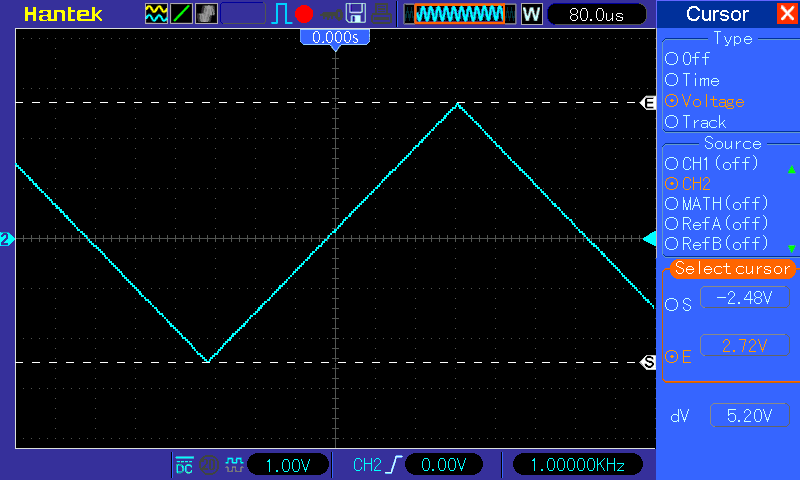Click the Select cursor button

coord(732,268)
